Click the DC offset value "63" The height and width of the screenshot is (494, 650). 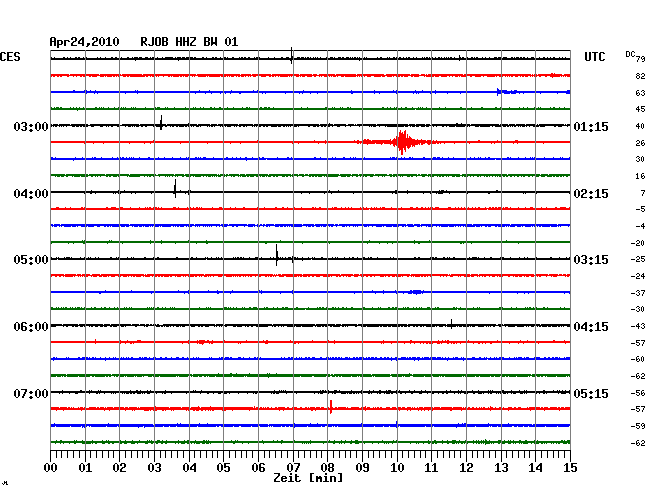640,93
